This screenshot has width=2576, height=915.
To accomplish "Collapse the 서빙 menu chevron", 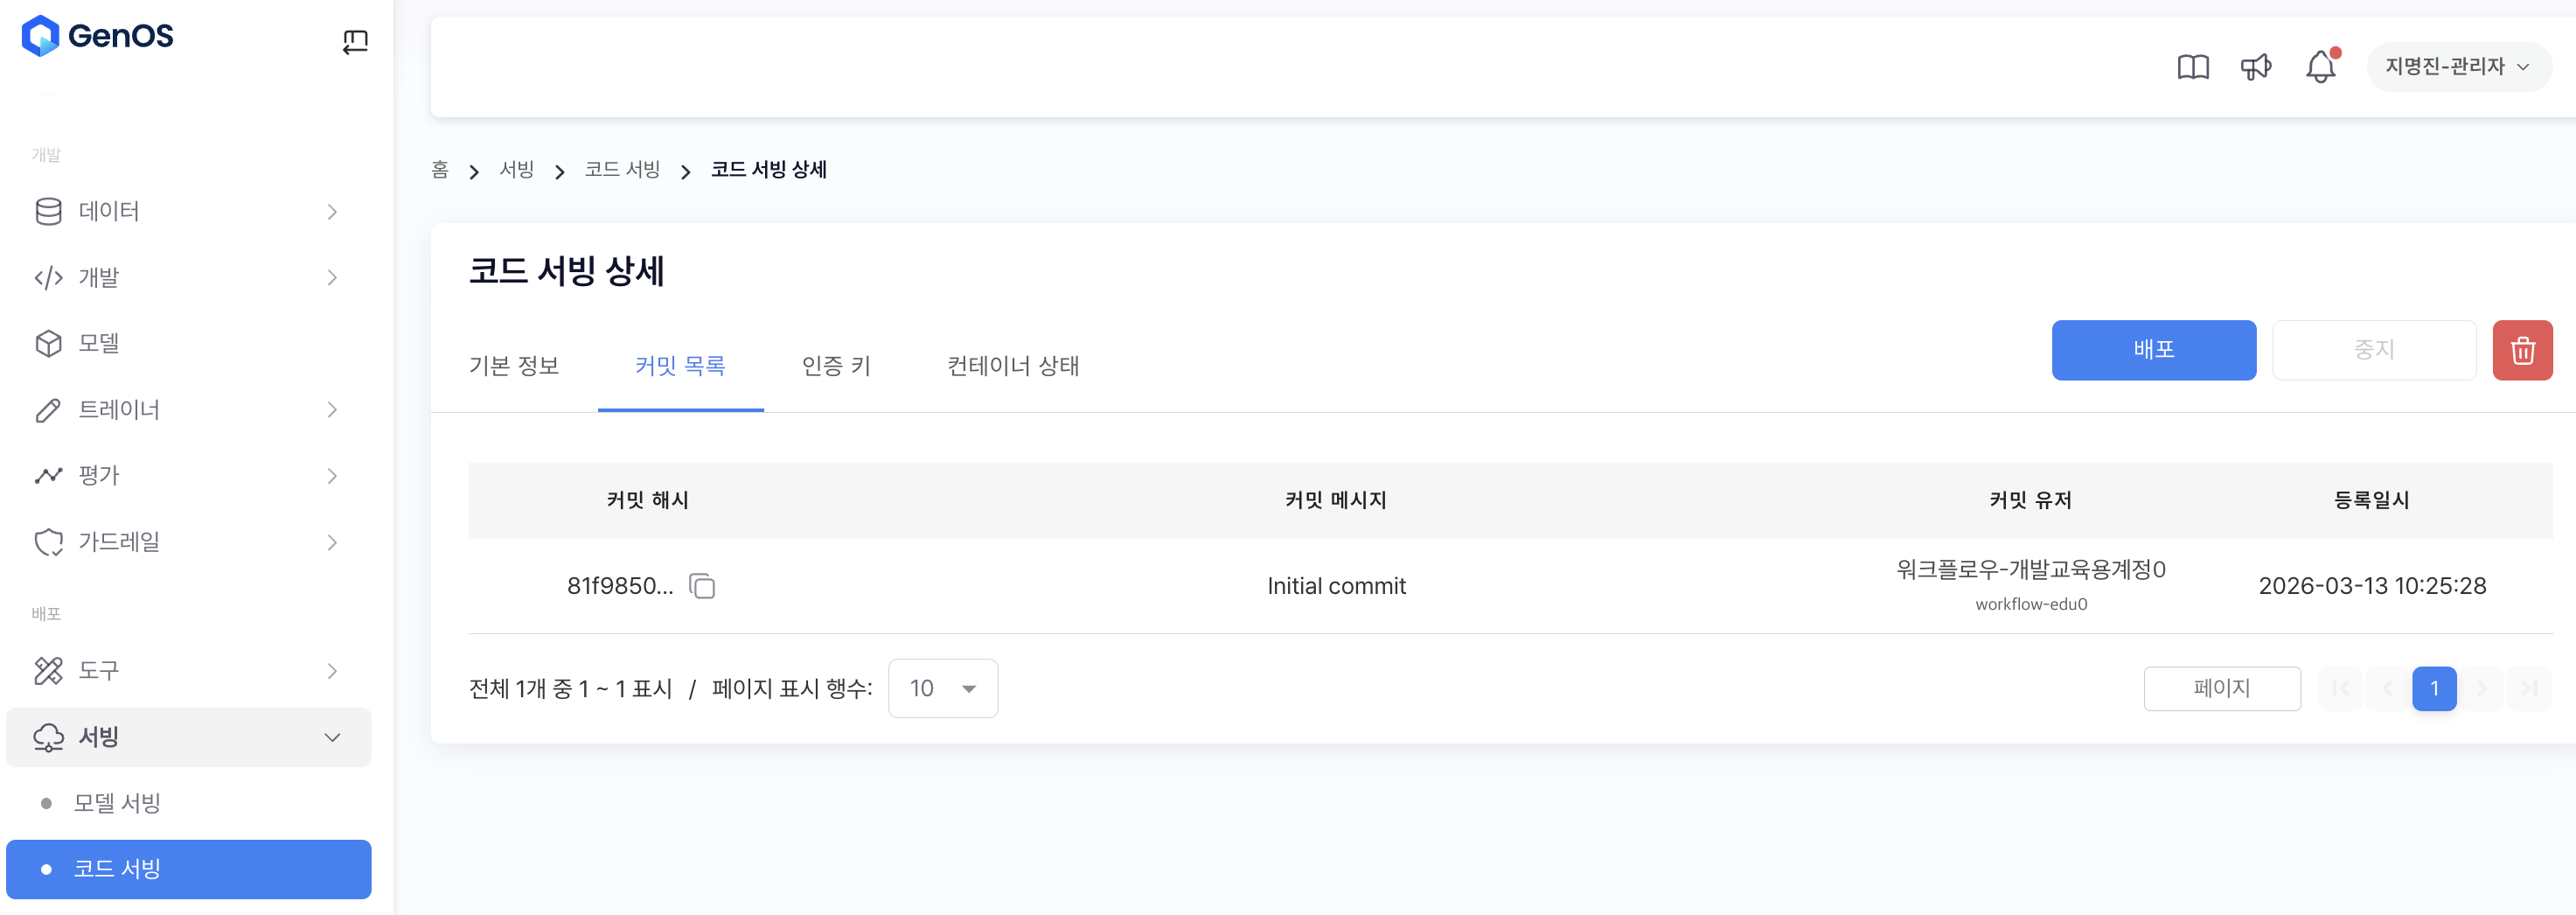I will (x=332, y=737).
